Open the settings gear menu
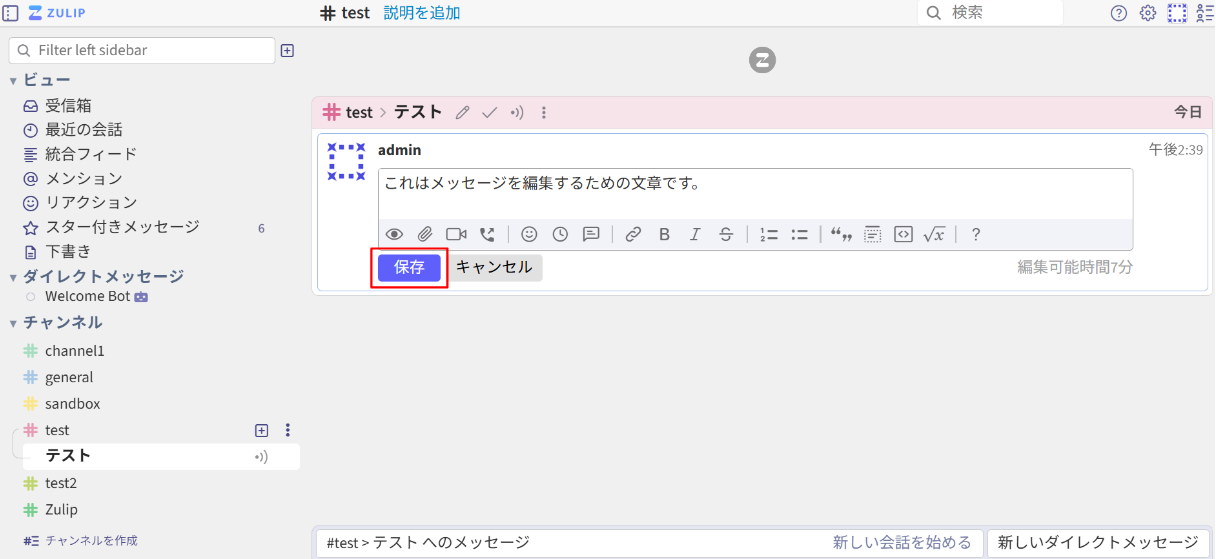The width and height of the screenshot is (1216, 559). [x=1148, y=13]
